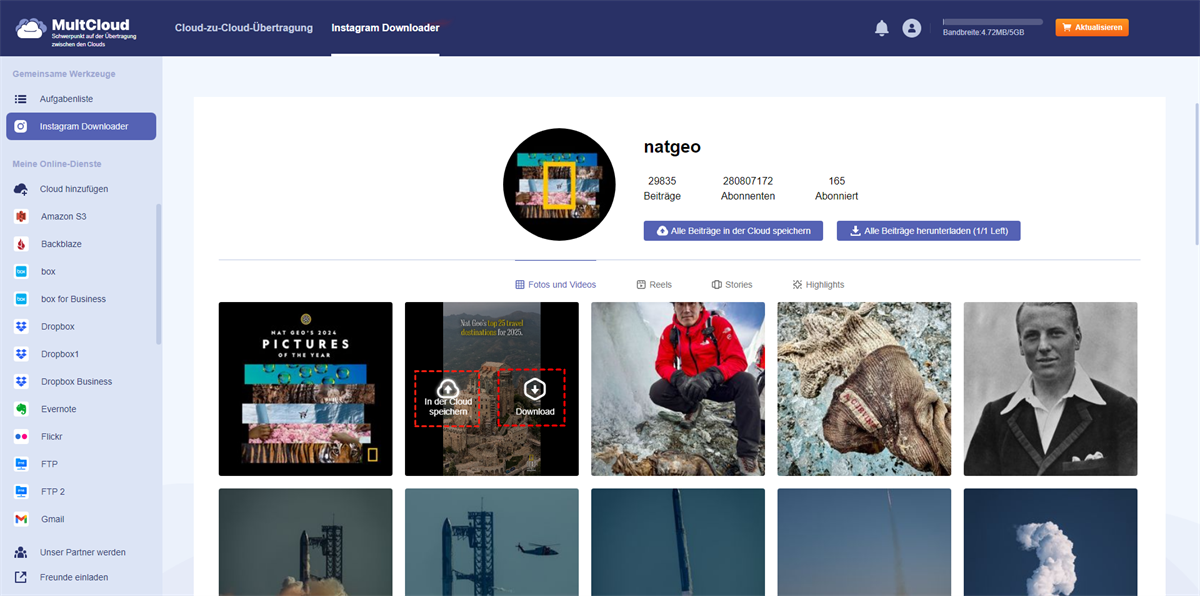Open the red-jacket climber photo
Screen dimensions: 1200x596
tap(678, 389)
